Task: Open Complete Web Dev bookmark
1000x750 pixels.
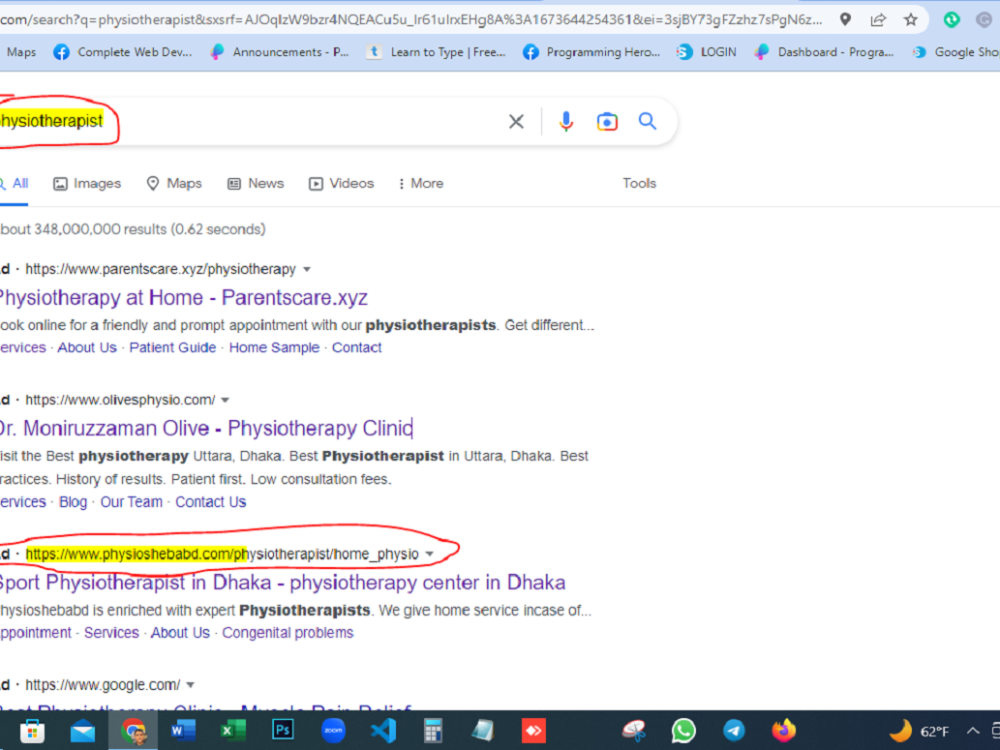Action: [x=122, y=52]
